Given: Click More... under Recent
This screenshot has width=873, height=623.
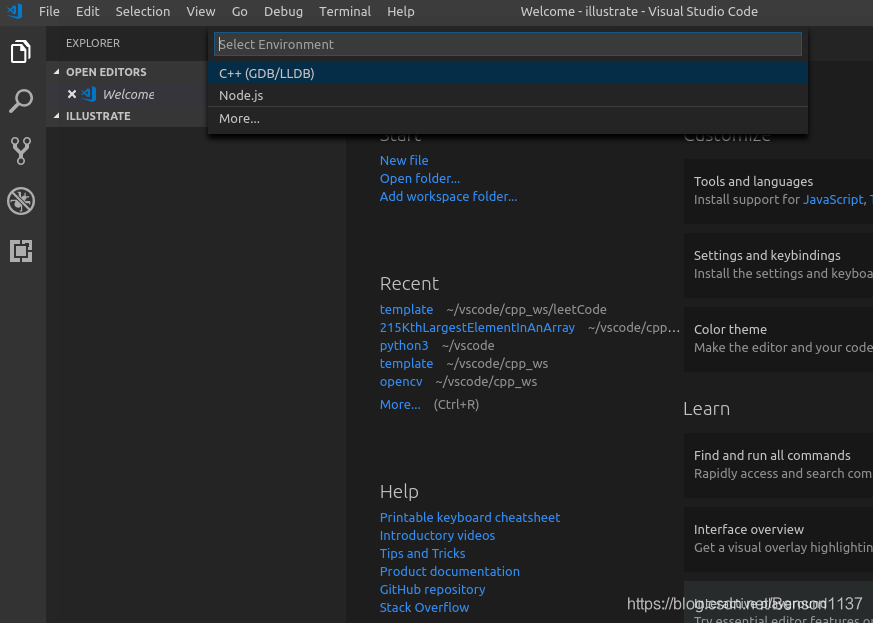Looking at the screenshot, I should (400, 405).
